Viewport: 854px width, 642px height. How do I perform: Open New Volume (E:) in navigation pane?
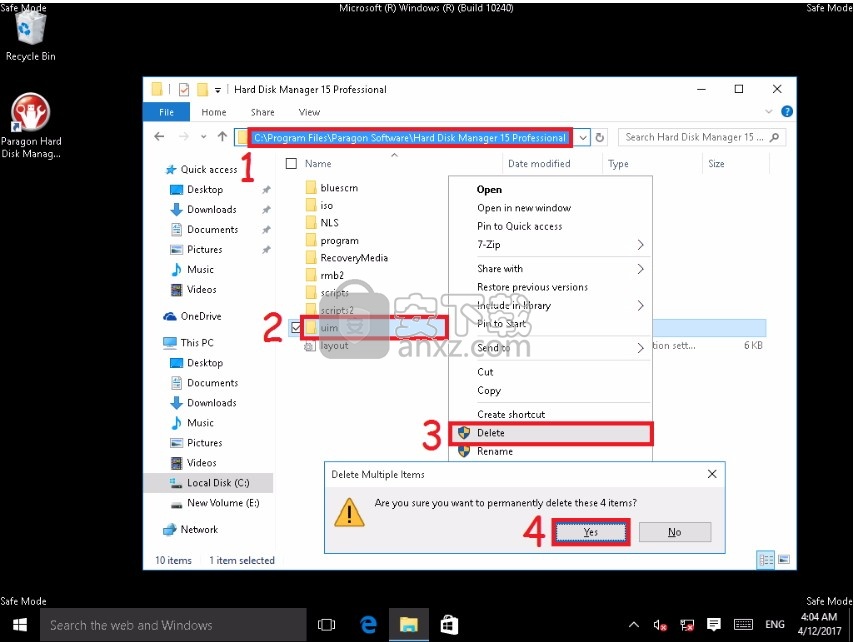coord(216,503)
